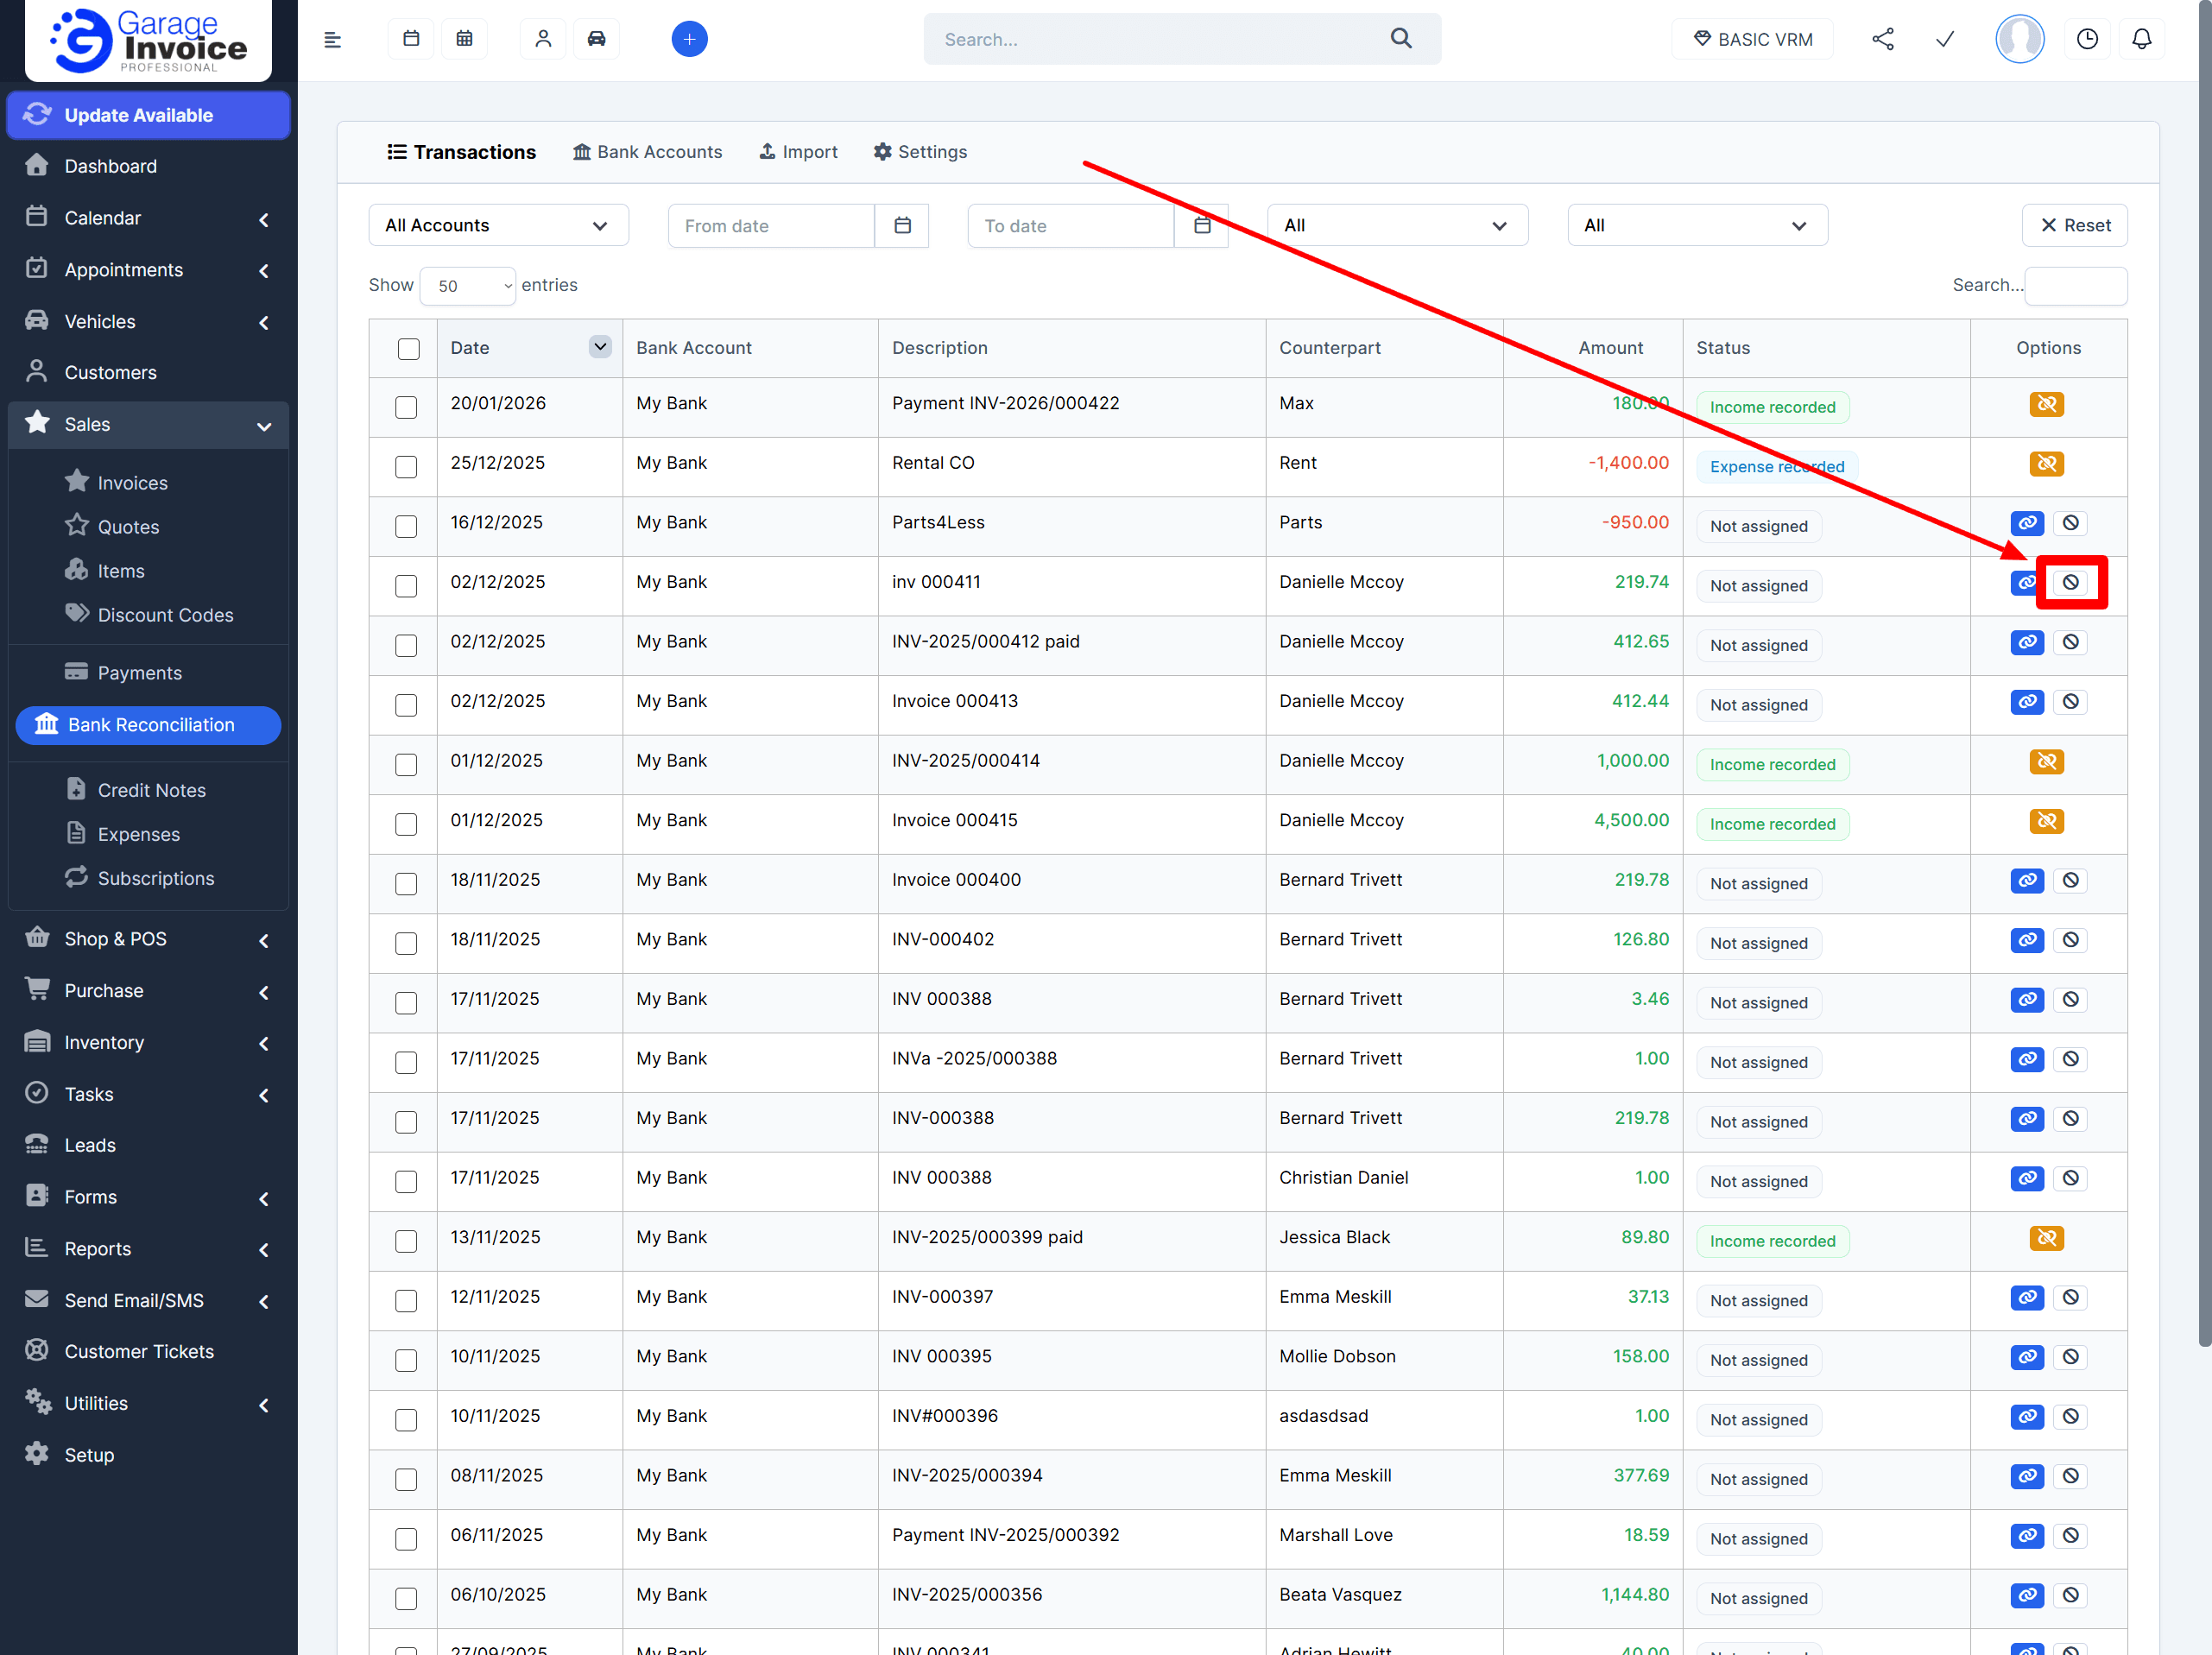Image resolution: width=2212 pixels, height=1655 pixels.
Task: Click the unlink icon for Rental CO row
Action: [x=2046, y=464]
